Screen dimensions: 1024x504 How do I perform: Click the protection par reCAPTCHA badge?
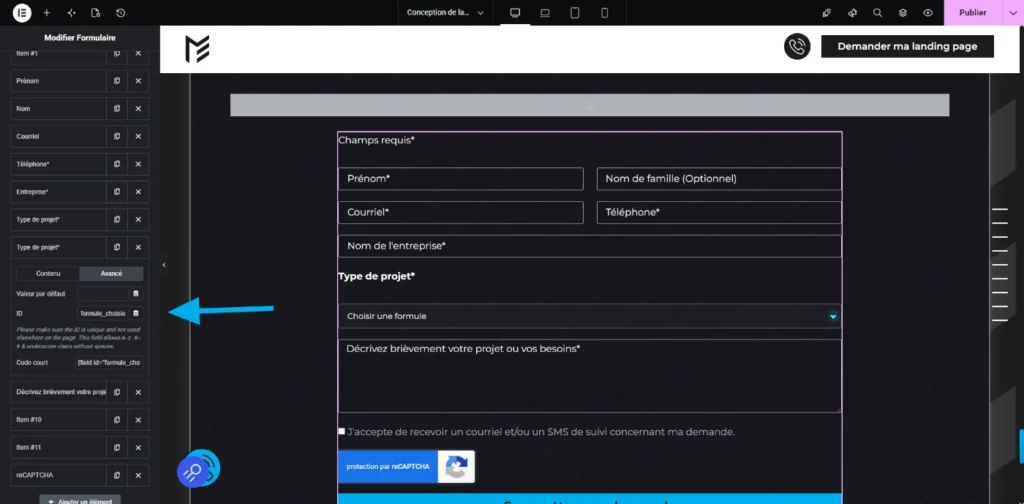[x=406, y=467]
